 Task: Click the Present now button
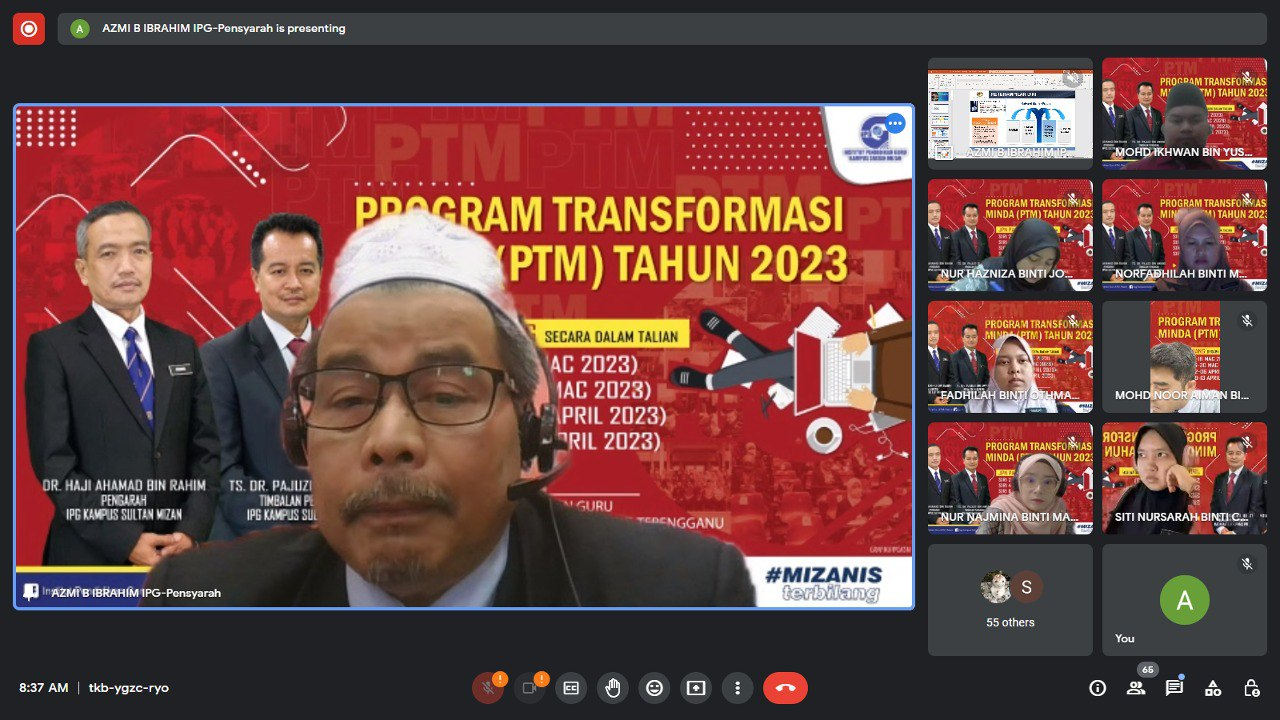pos(696,688)
